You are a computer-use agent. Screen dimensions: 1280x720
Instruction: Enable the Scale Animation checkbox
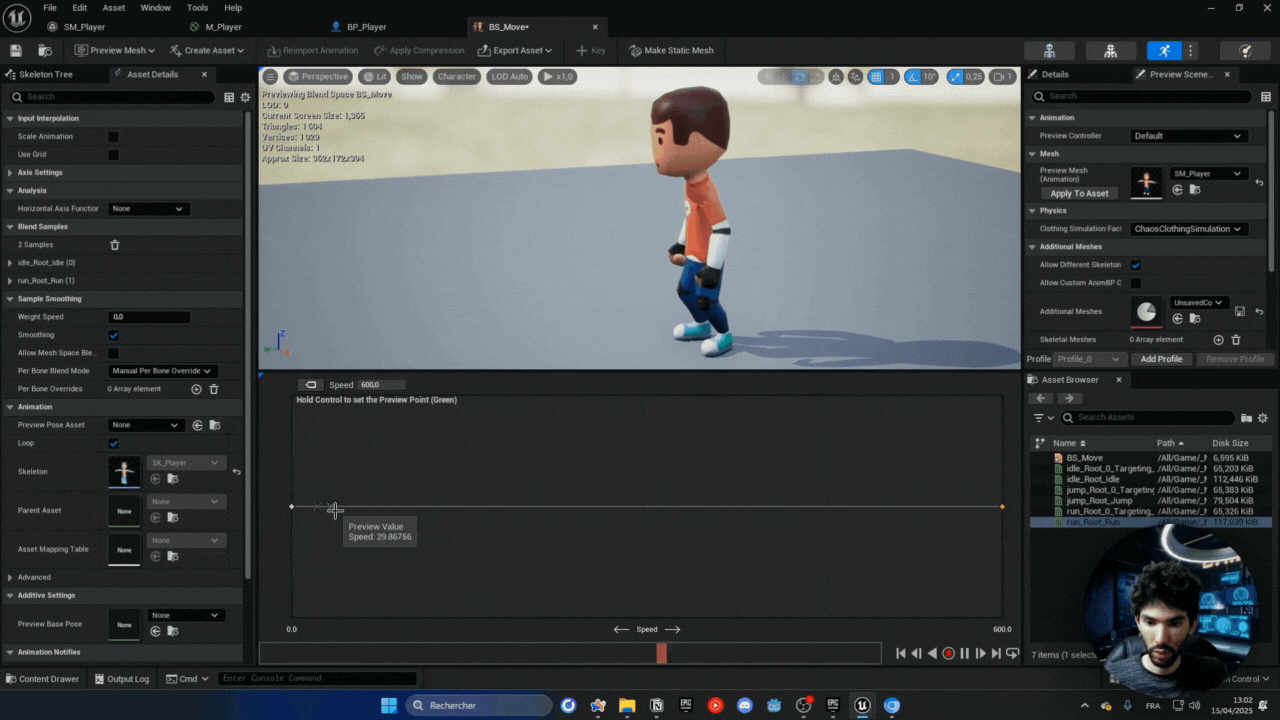(113, 137)
